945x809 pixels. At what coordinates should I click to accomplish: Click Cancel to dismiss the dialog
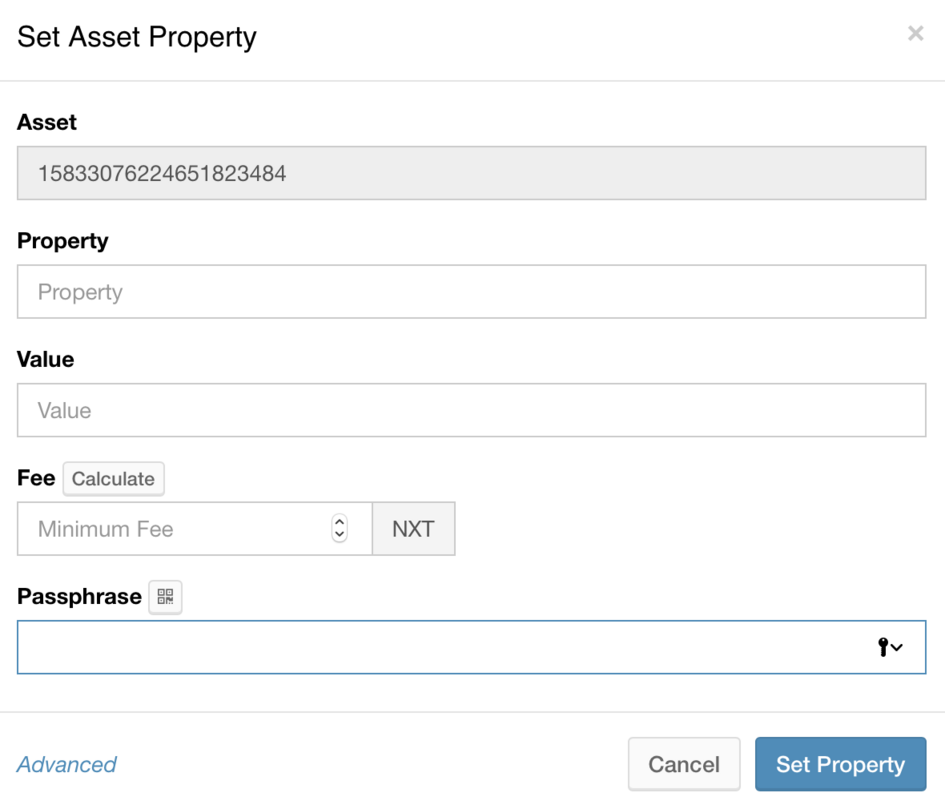[x=684, y=763]
